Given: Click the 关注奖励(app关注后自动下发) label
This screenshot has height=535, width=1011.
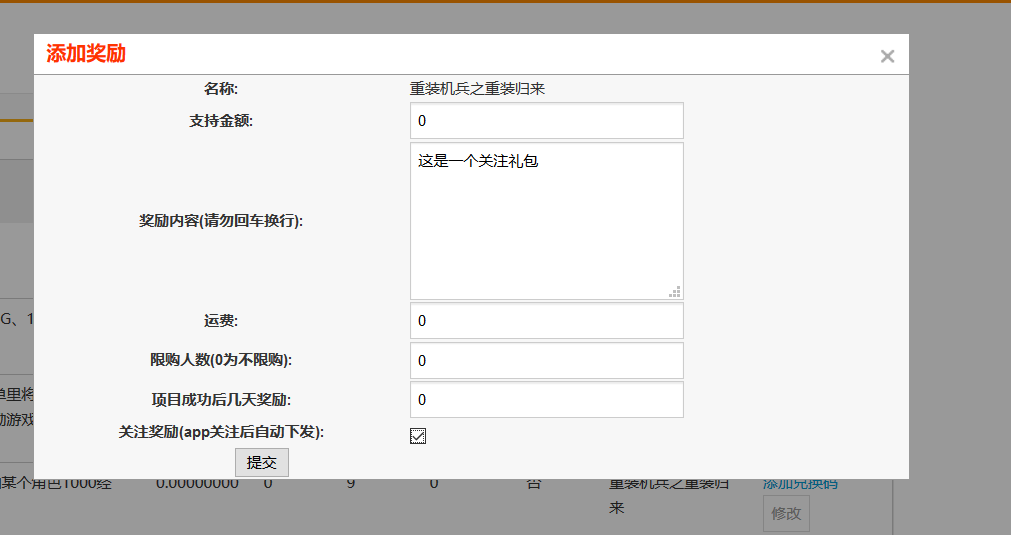Looking at the screenshot, I should pos(221,432).
